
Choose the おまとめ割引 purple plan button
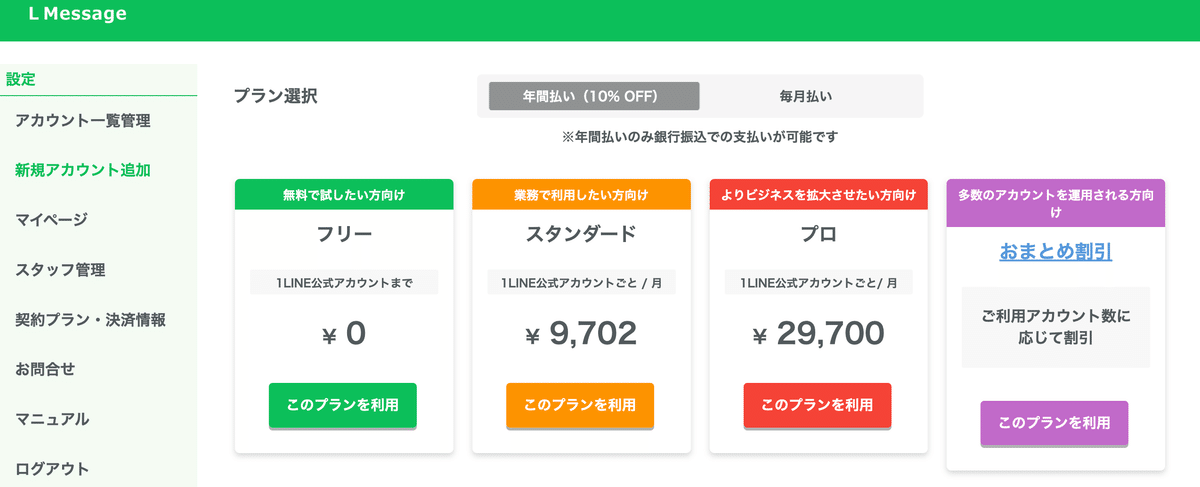[x=1054, y=423]
